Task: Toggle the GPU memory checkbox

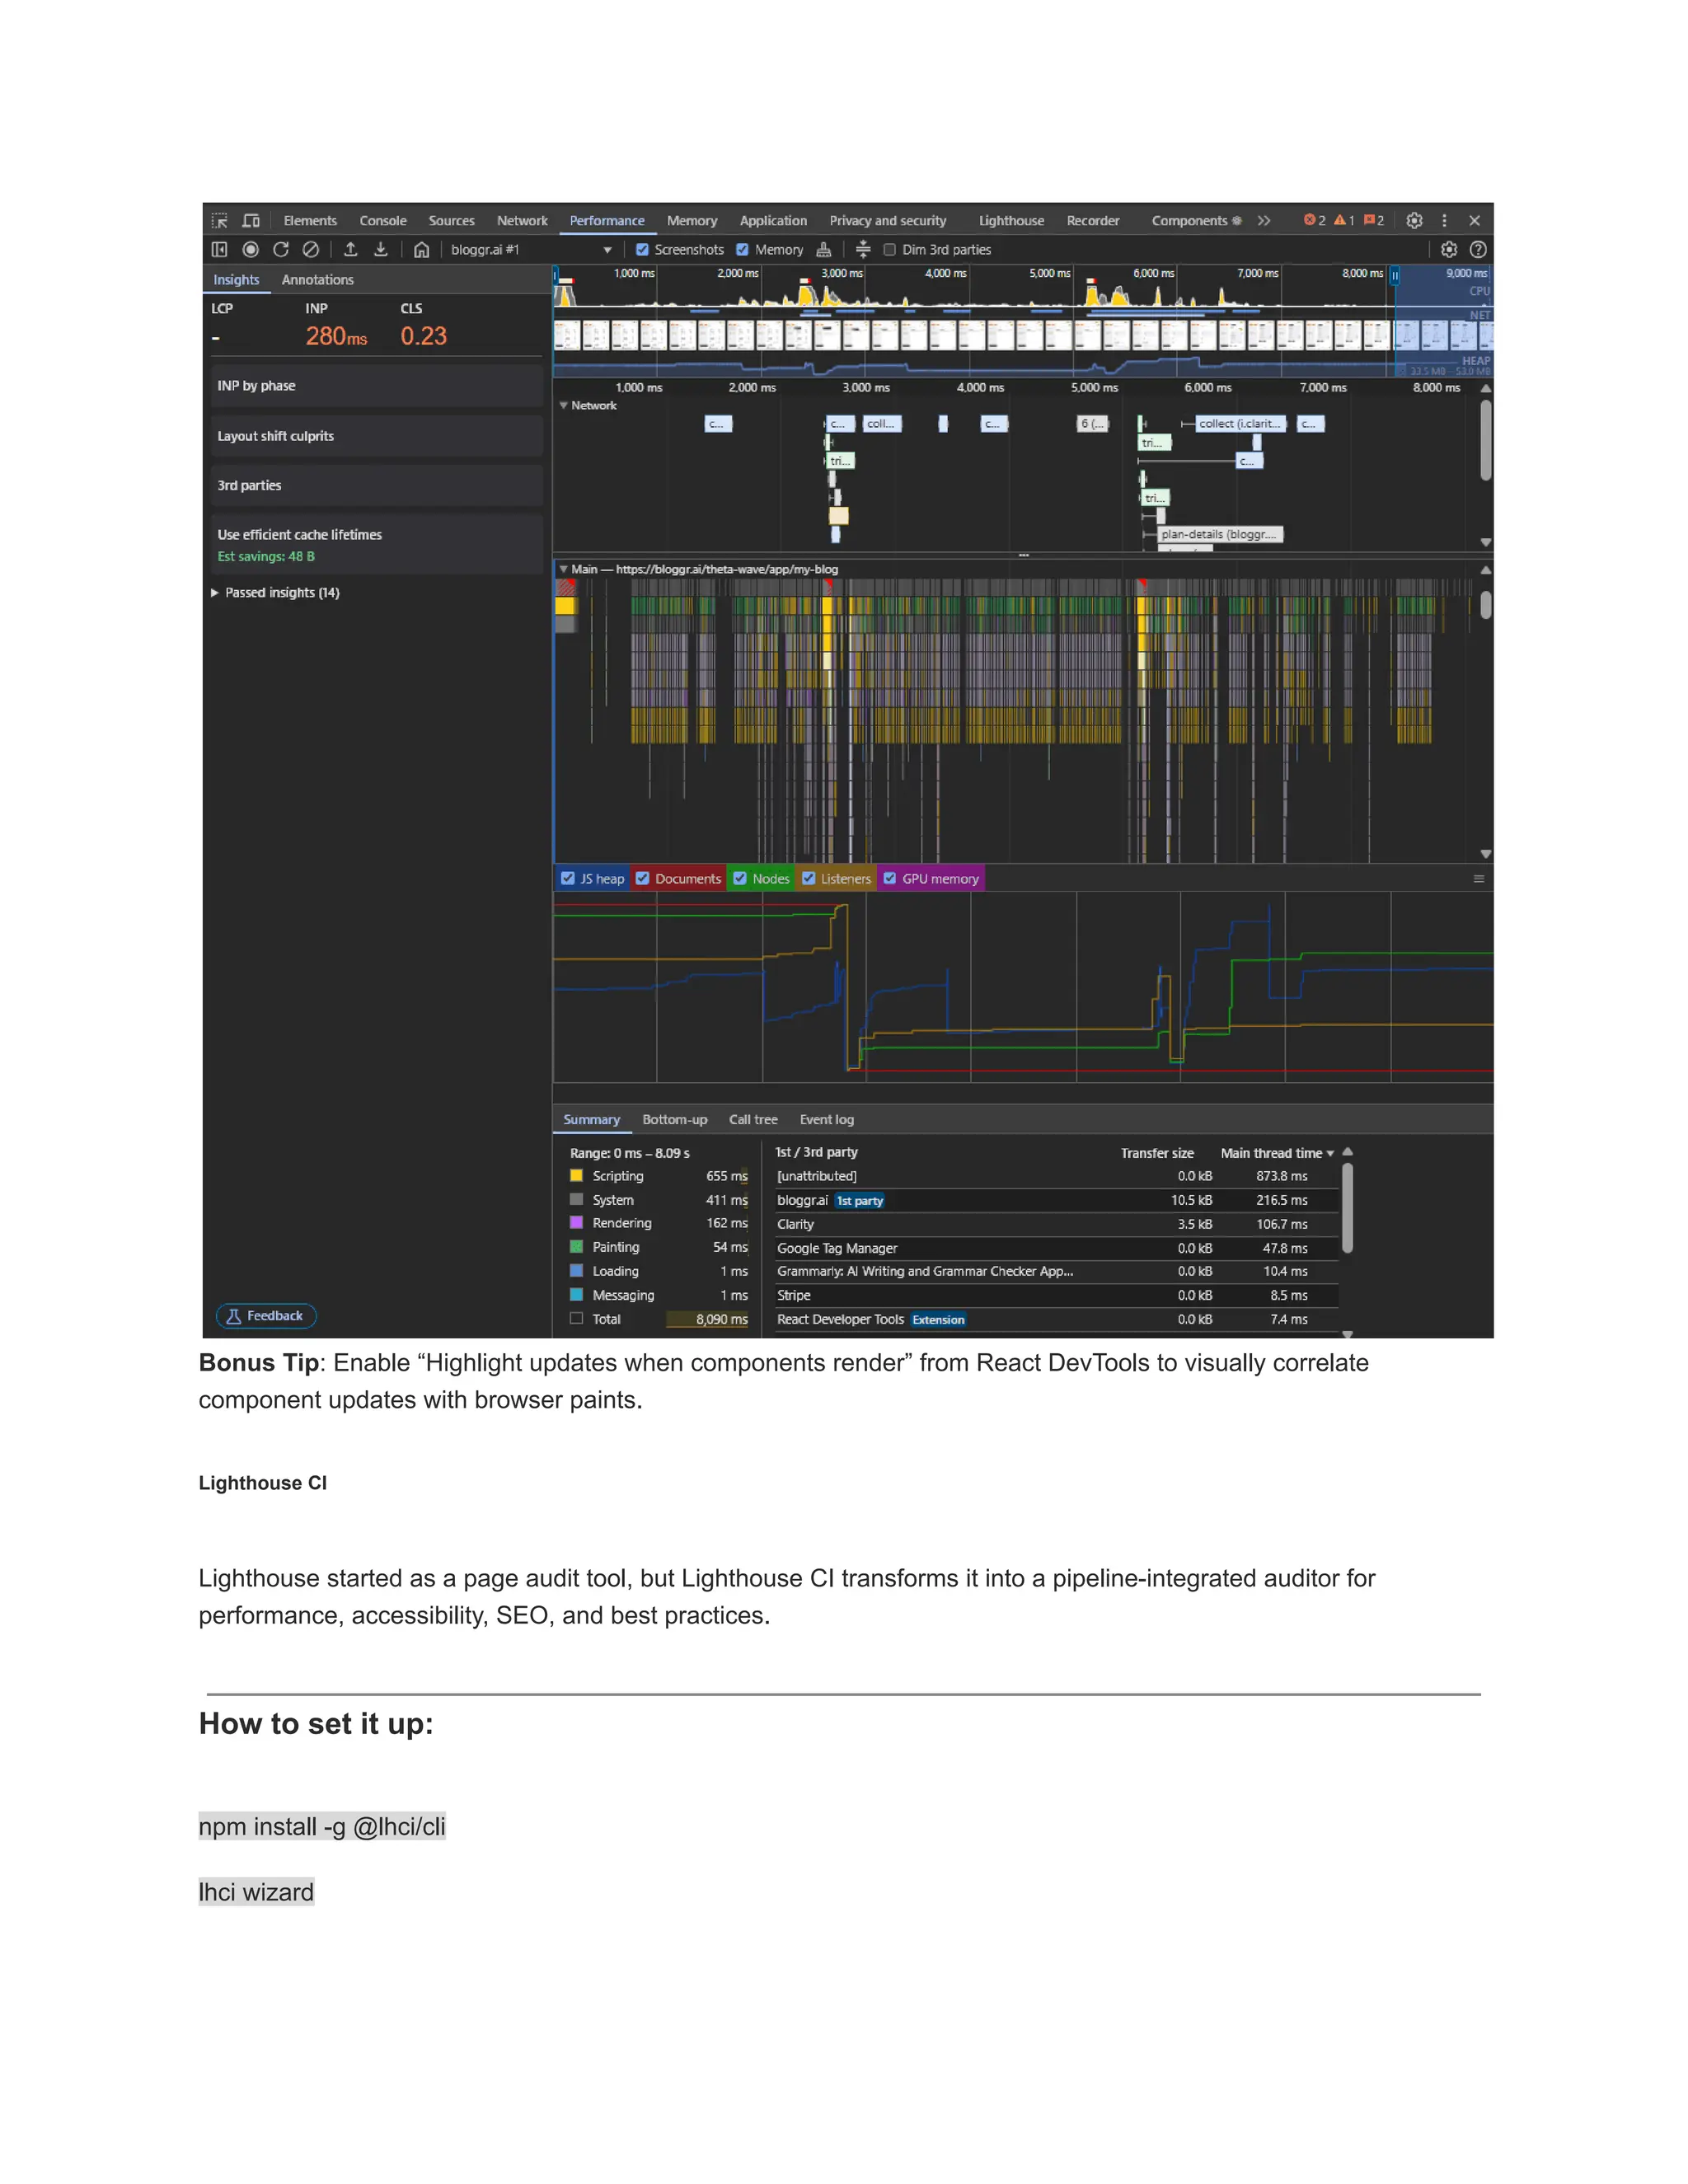Action: coord(889,878)
